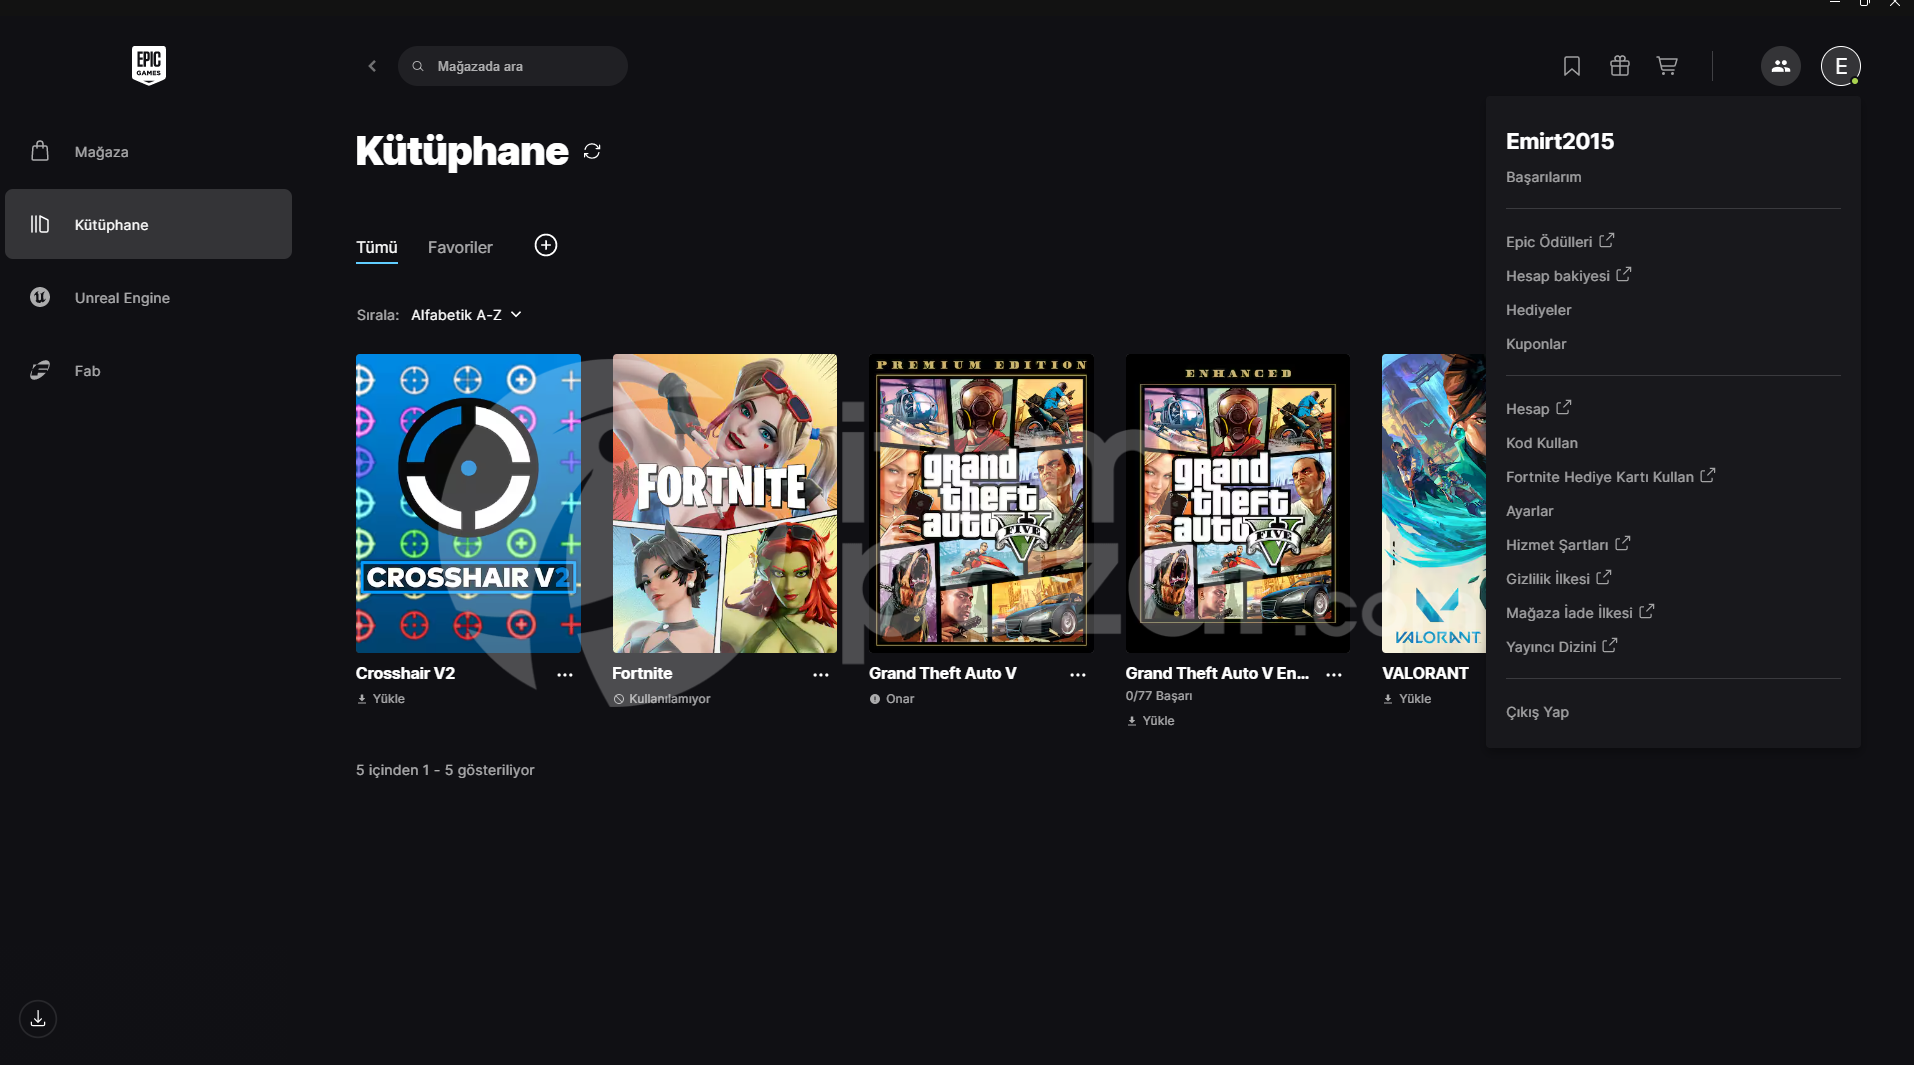Switch to the Tümü tab
1914x1065 pixels.
[377, 247]
